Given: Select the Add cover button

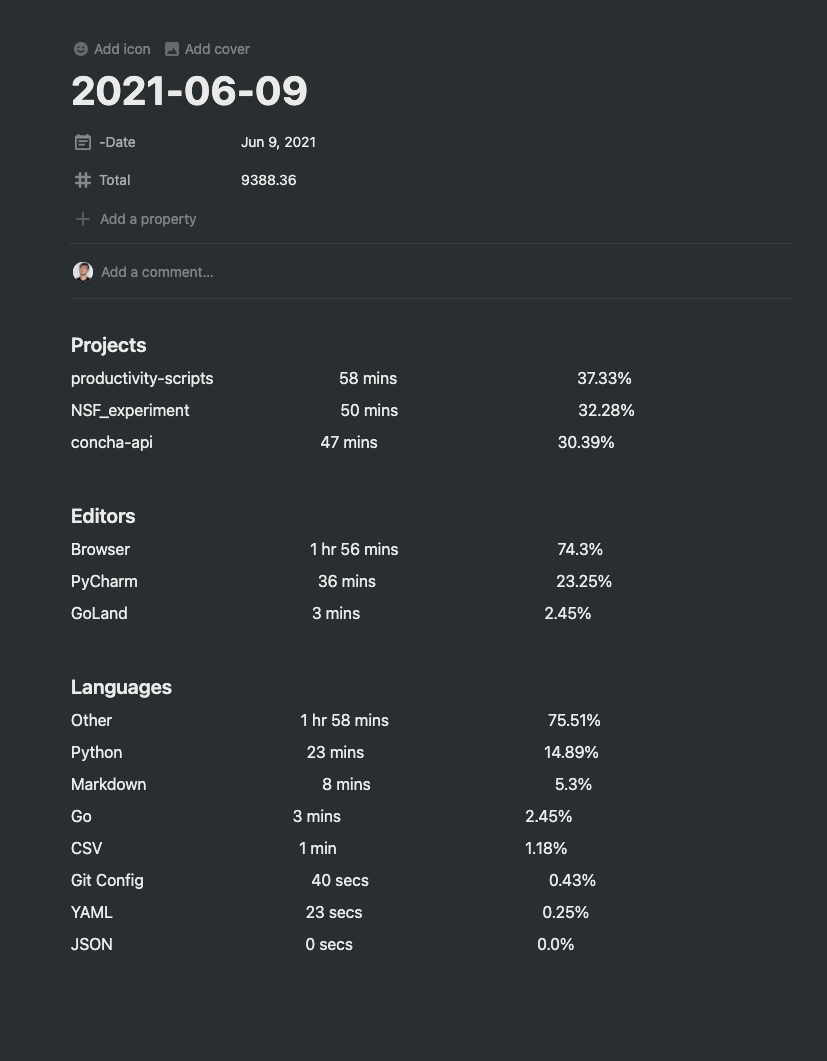Looking at the screenshot, I should pos(207,49).
